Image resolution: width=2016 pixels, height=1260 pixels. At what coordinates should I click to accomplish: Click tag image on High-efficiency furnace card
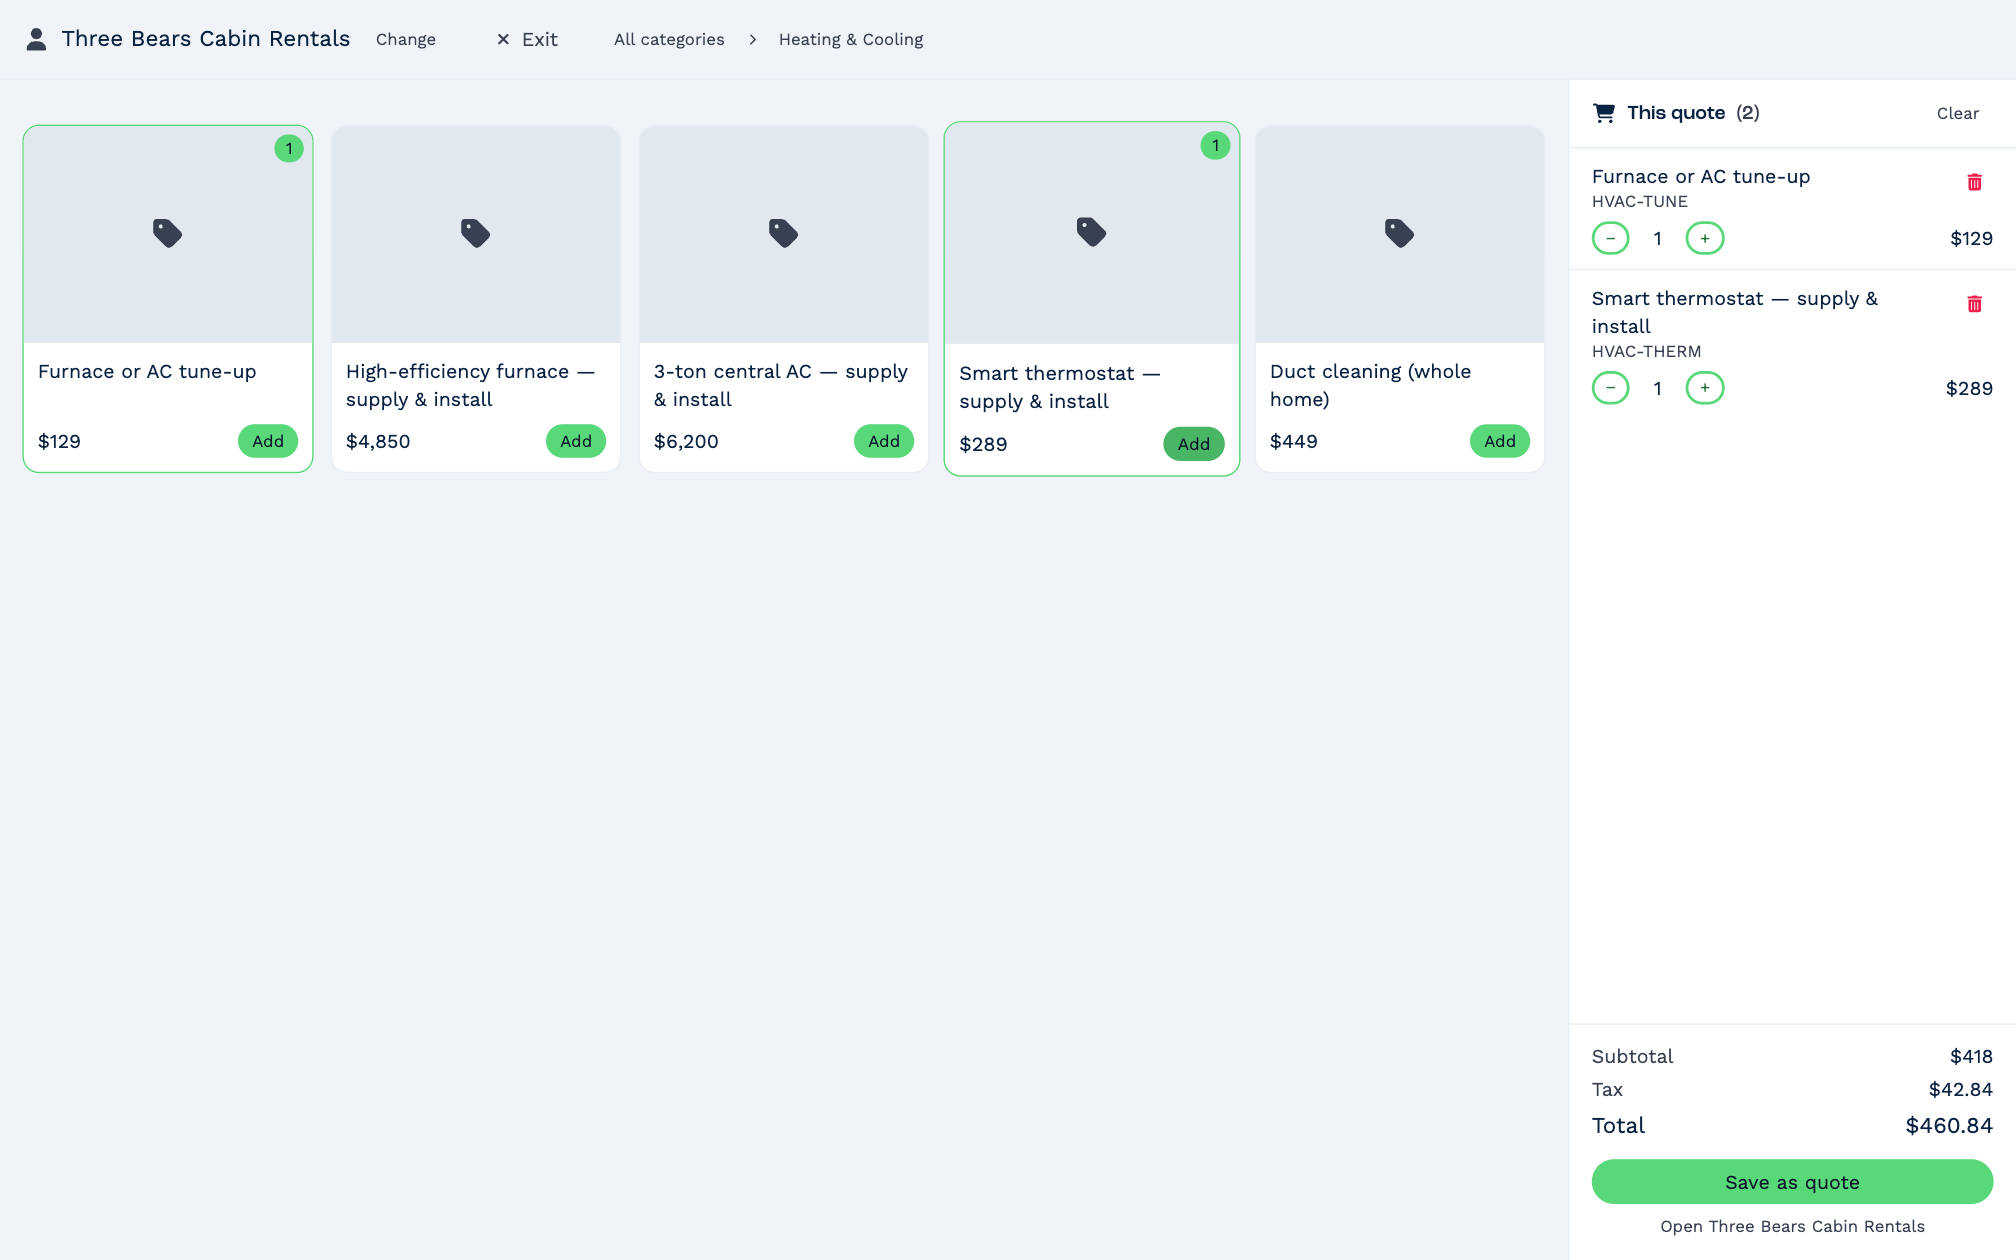(475, 233)
